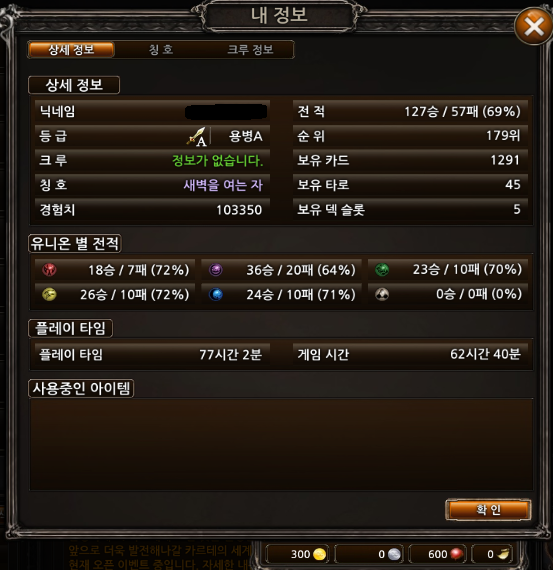Click the red gem currency icon
553x570 pixels.
click(456, 554)
